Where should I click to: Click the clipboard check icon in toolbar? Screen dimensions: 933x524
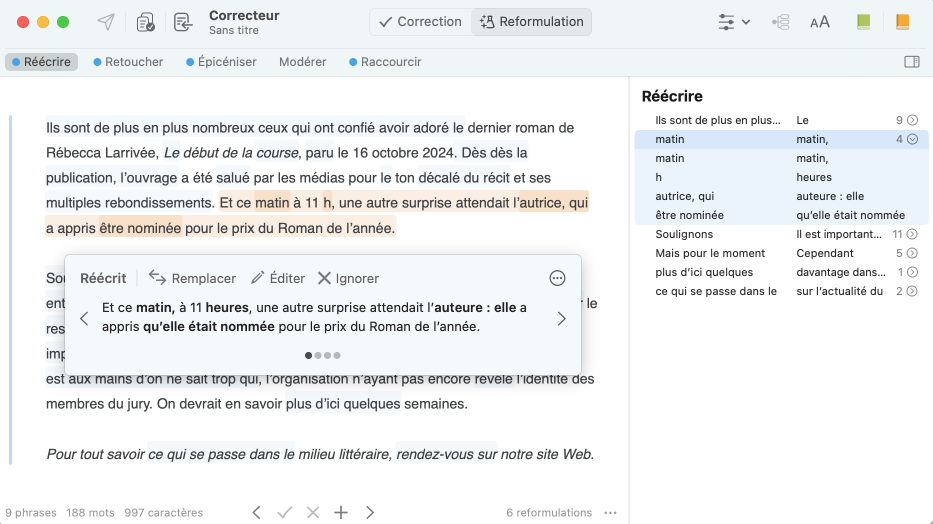pyautogui.click(x=145, y=22)
